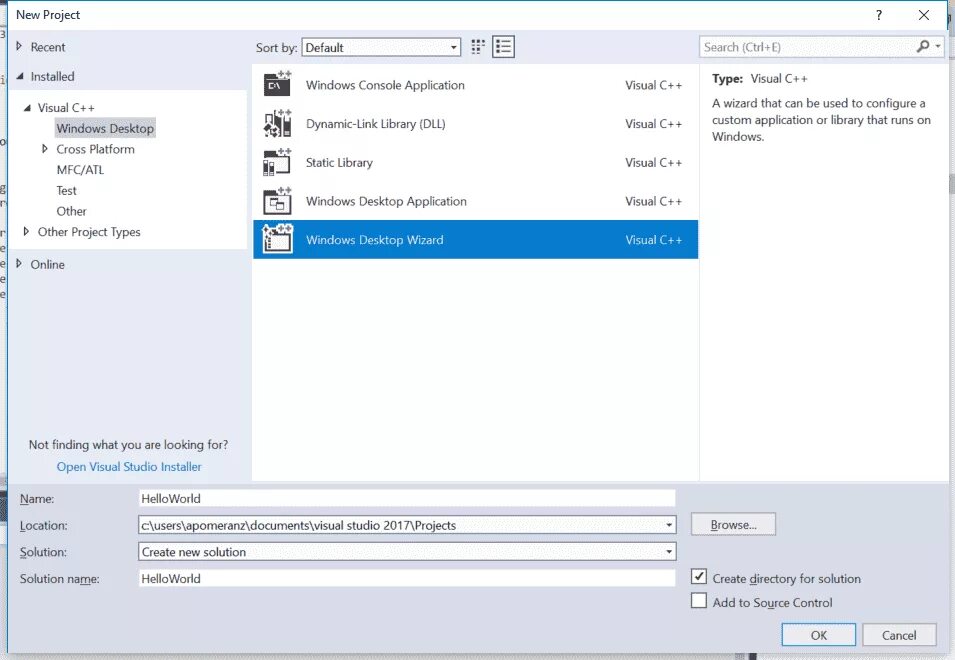
Task: Select MFC/ATL category
Action: coord(80,170)
